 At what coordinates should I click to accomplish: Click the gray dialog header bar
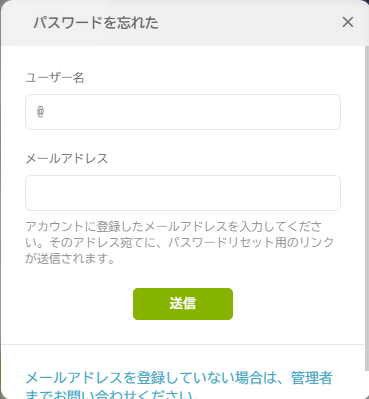coord(183,23)
